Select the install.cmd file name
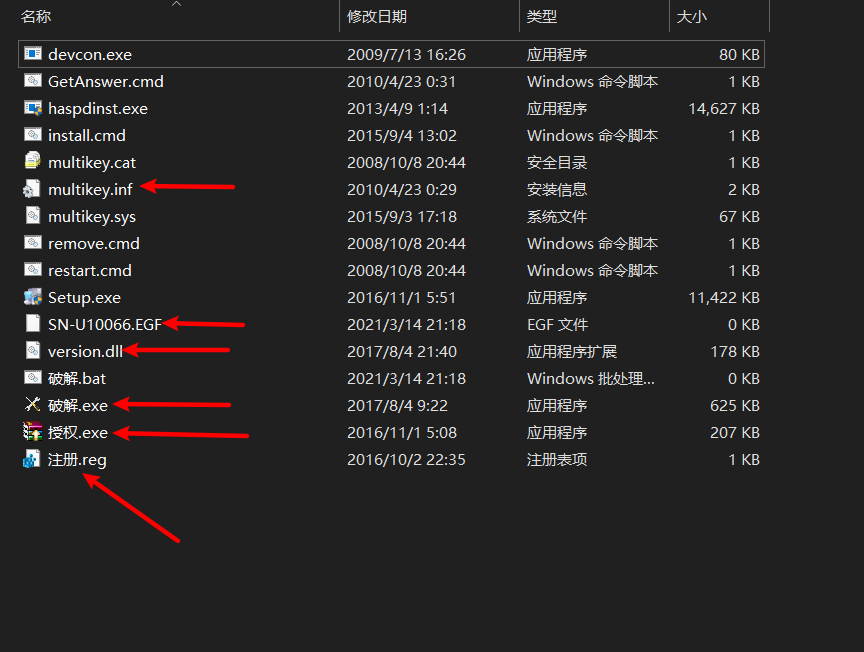The width and height of the screenshot is (864, 652). point(87,136)
